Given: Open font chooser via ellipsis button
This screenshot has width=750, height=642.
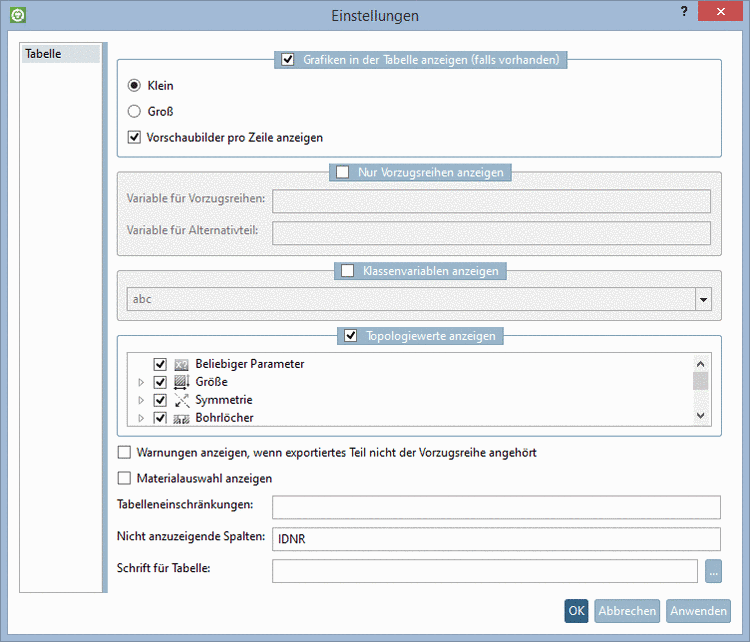Looking at the screenshot, I should click(713, 571).
